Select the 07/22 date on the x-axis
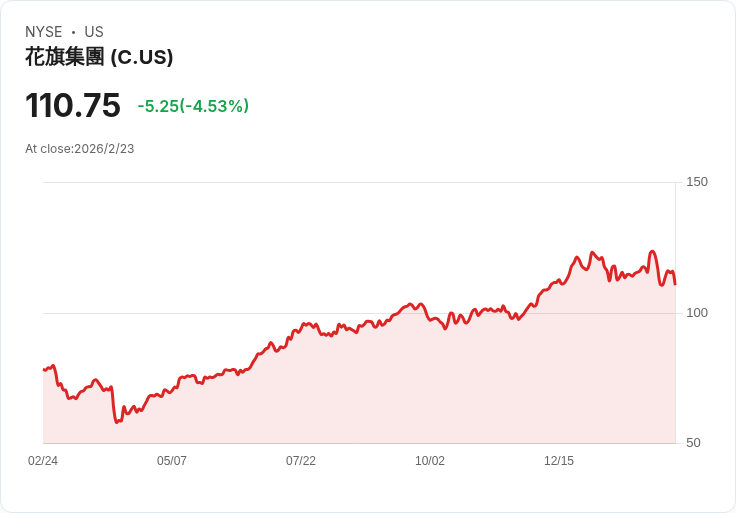This screenshot has width=736, height=513. (301, 461)
